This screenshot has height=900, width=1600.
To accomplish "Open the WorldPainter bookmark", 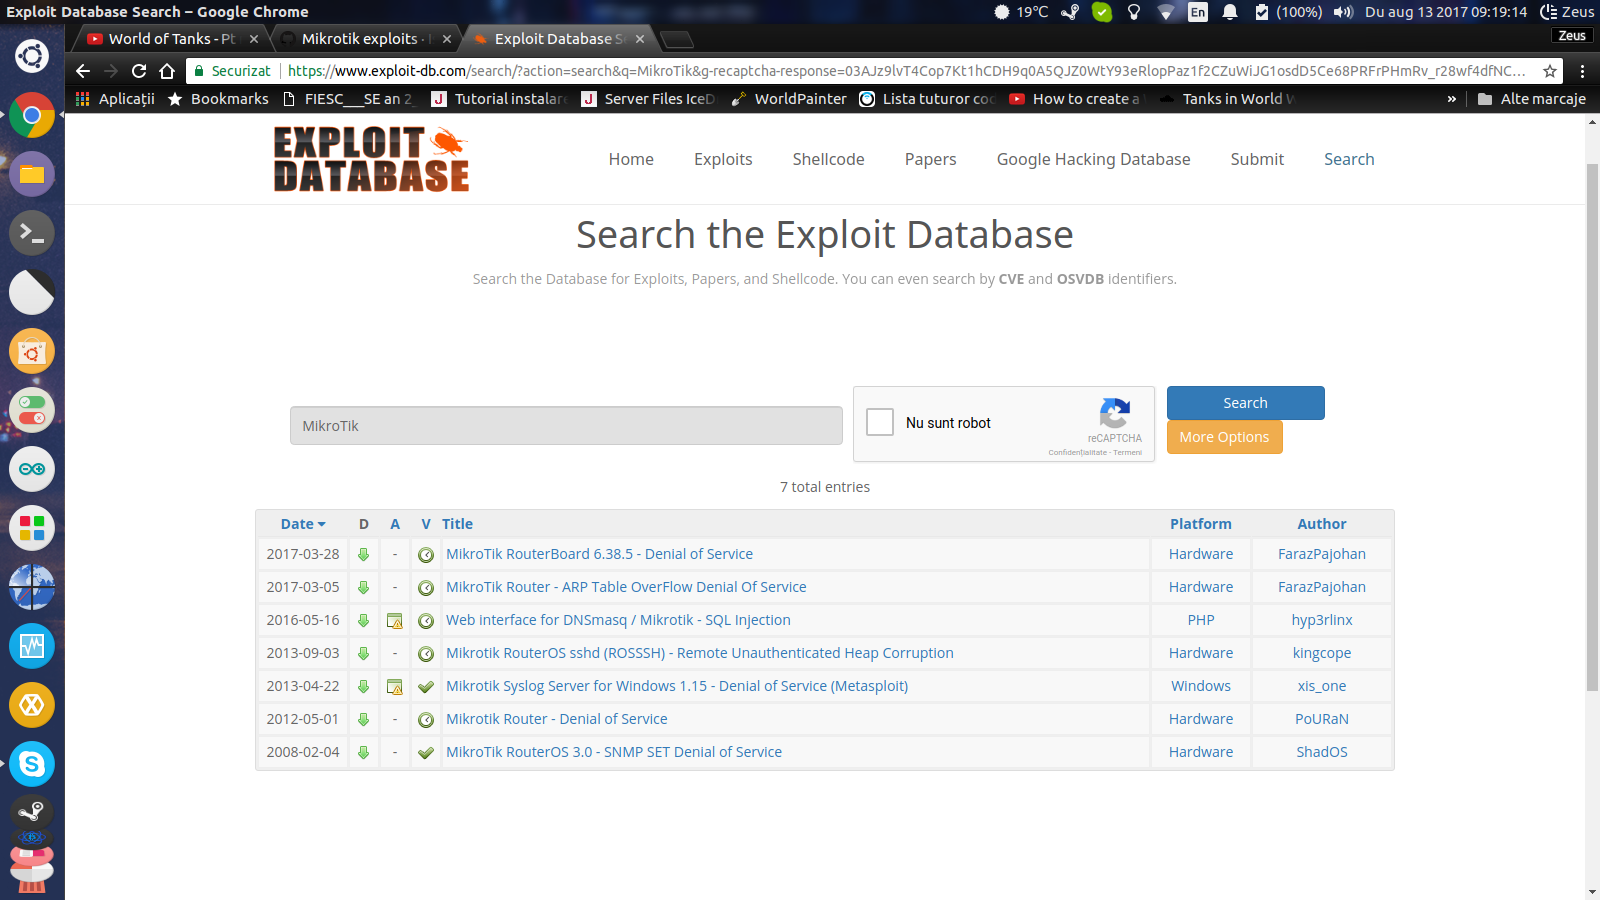I will (788, 99).
